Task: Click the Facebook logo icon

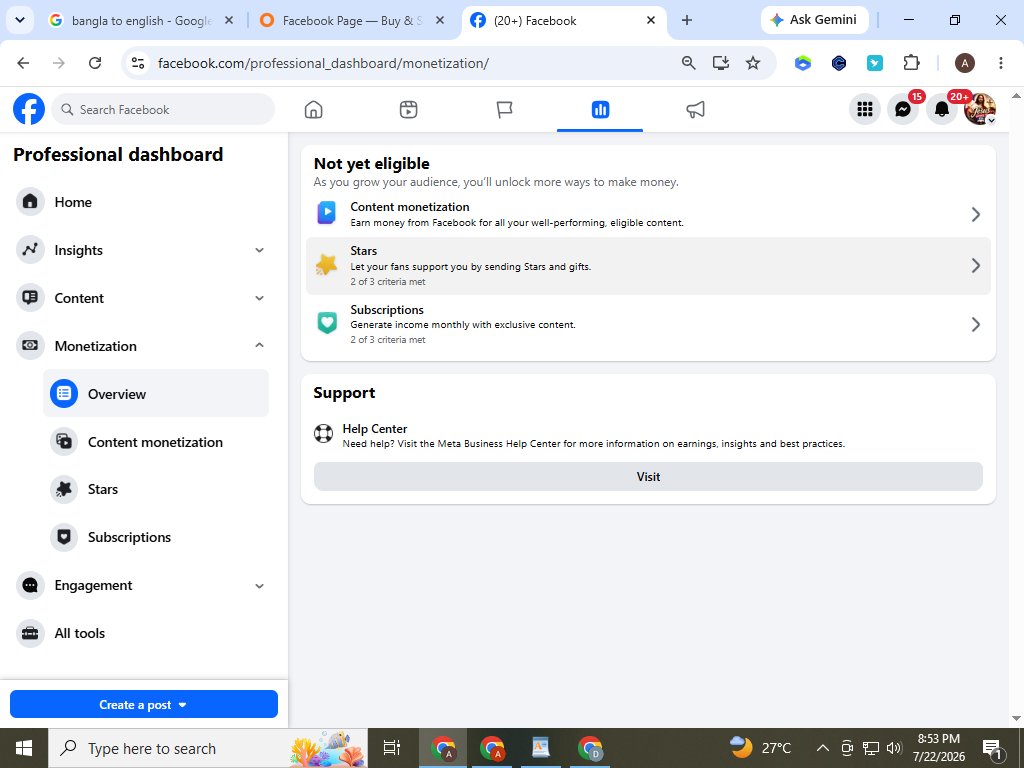Action: point(29,109)
